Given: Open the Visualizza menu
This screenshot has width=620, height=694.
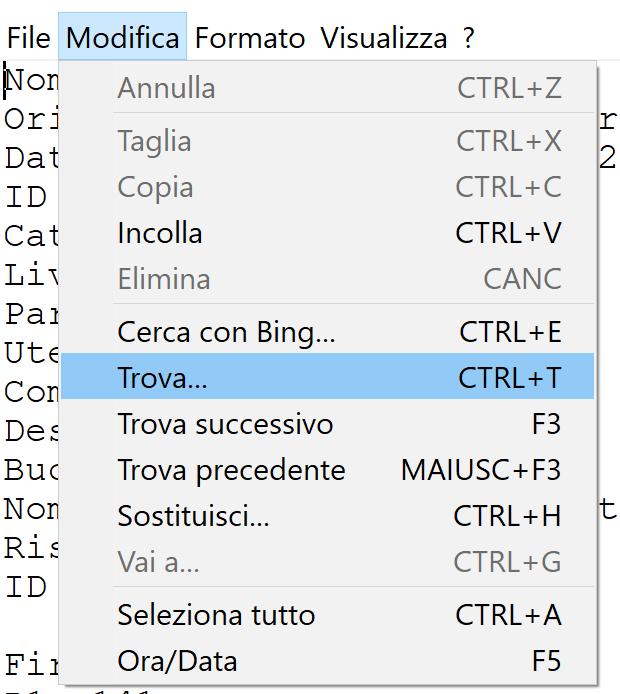Looking at the screenshot, I should [384, 38].
